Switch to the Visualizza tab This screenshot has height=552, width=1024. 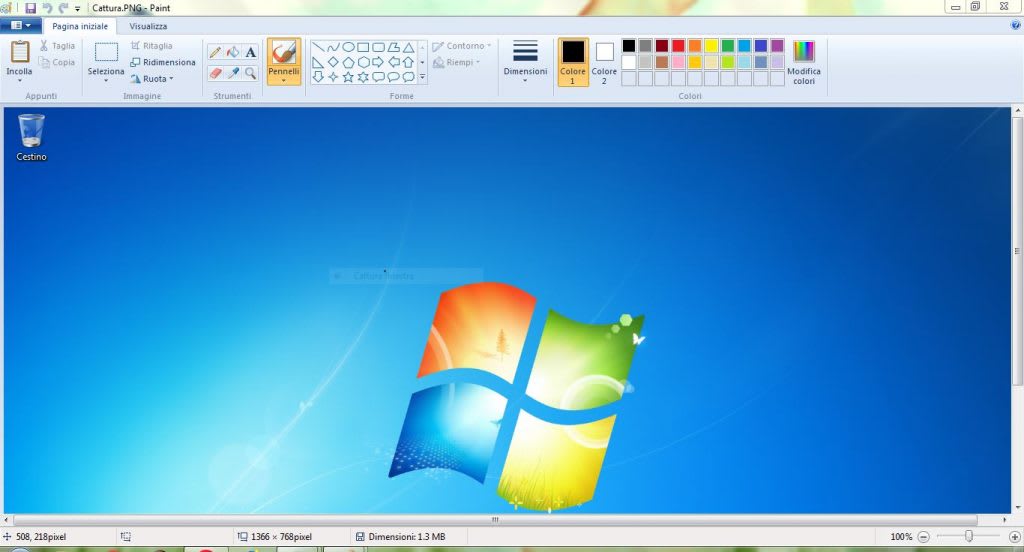148,26
